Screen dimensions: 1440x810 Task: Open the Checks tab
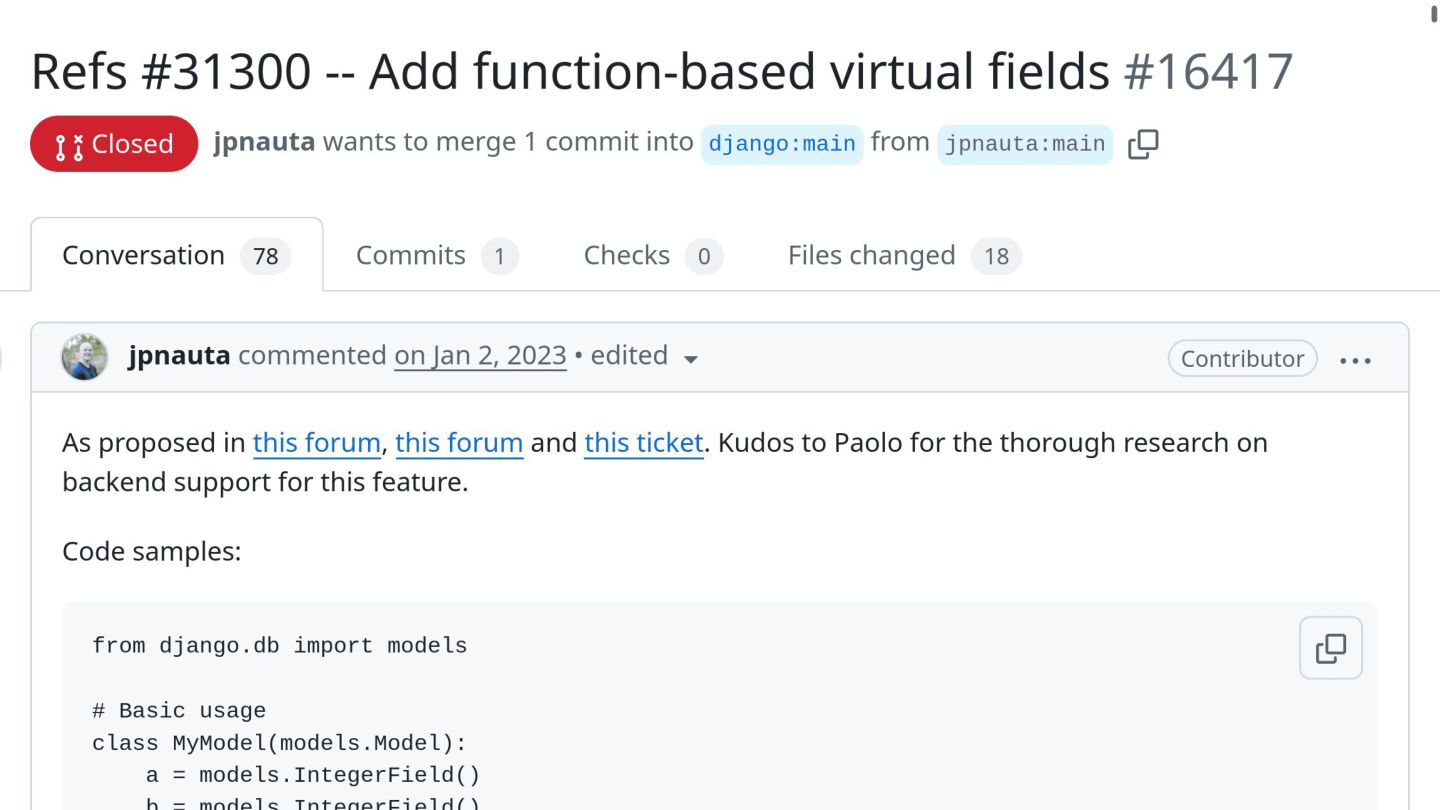(653, 256)
